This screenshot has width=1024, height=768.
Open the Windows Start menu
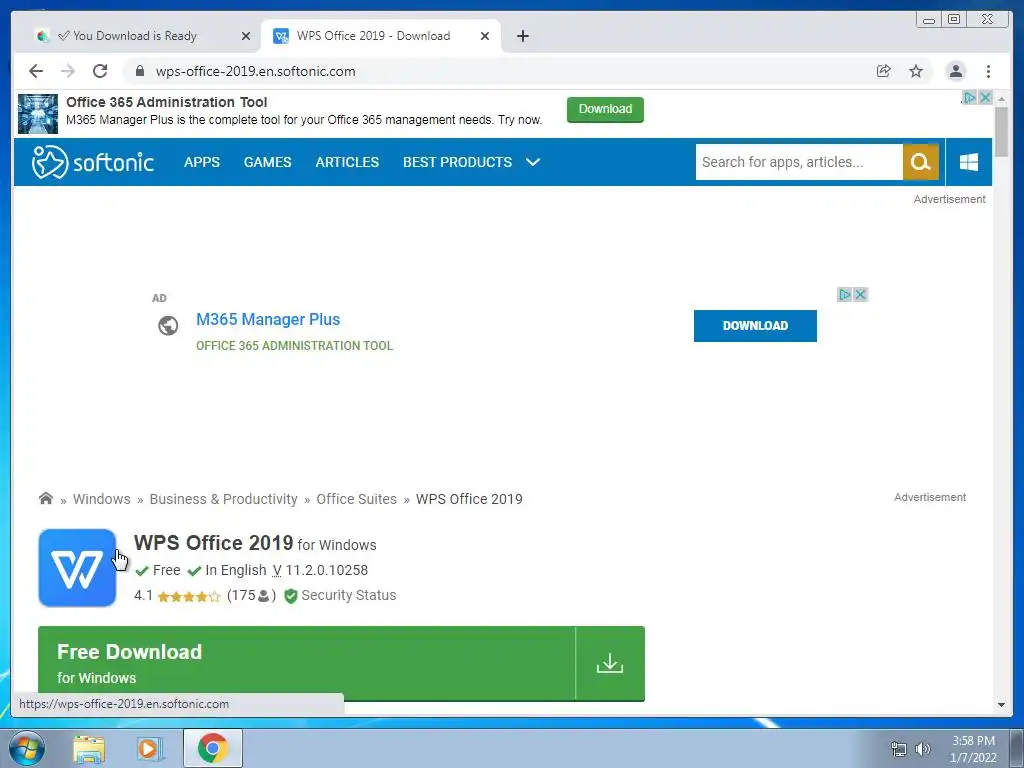(27, 748)
